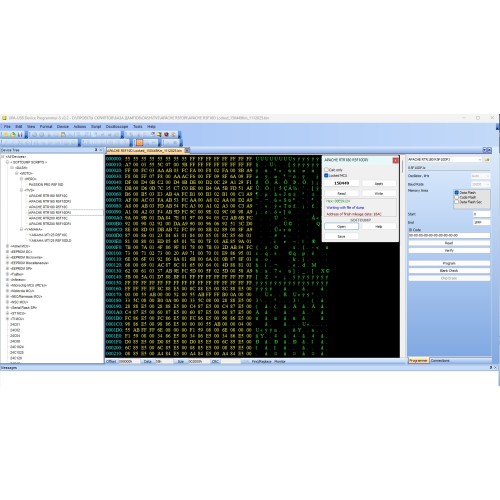Expand the ST MCU tree node

(8, 313)
